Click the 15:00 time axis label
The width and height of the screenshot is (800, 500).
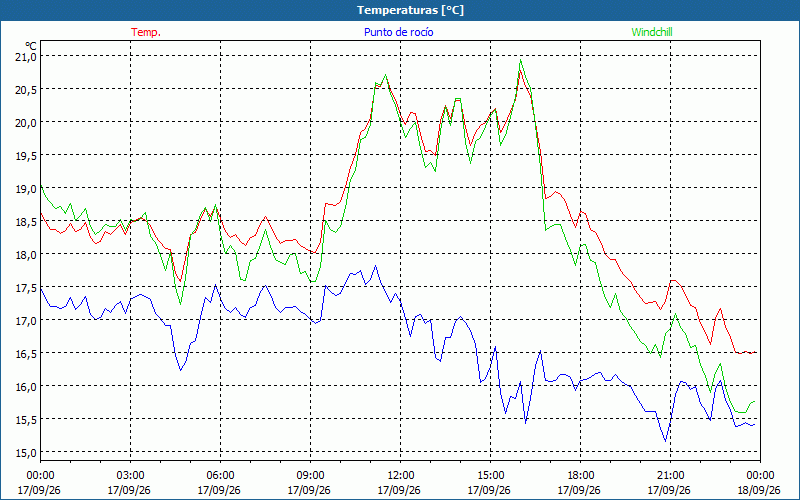tap(490, 476)
